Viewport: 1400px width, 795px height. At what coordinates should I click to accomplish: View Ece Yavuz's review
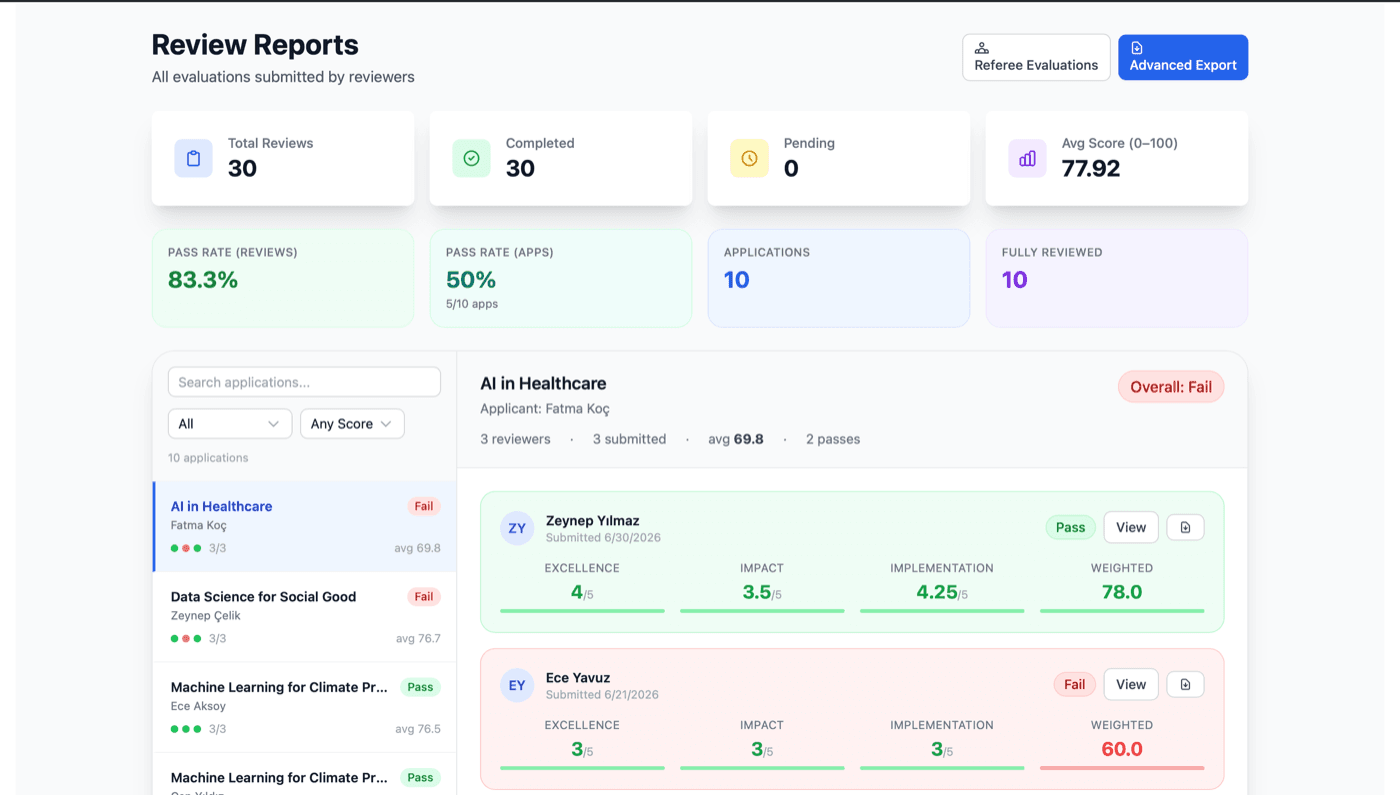[1131, 684]
